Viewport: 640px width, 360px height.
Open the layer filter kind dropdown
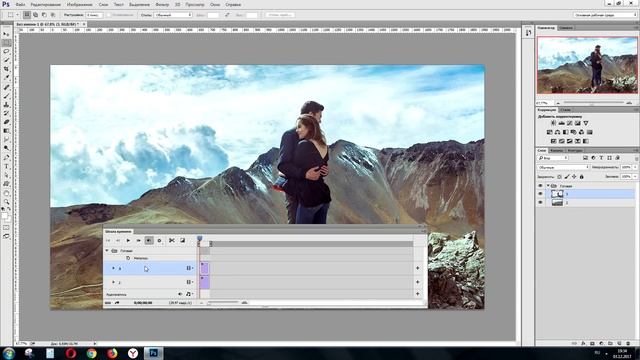(553, 158)
